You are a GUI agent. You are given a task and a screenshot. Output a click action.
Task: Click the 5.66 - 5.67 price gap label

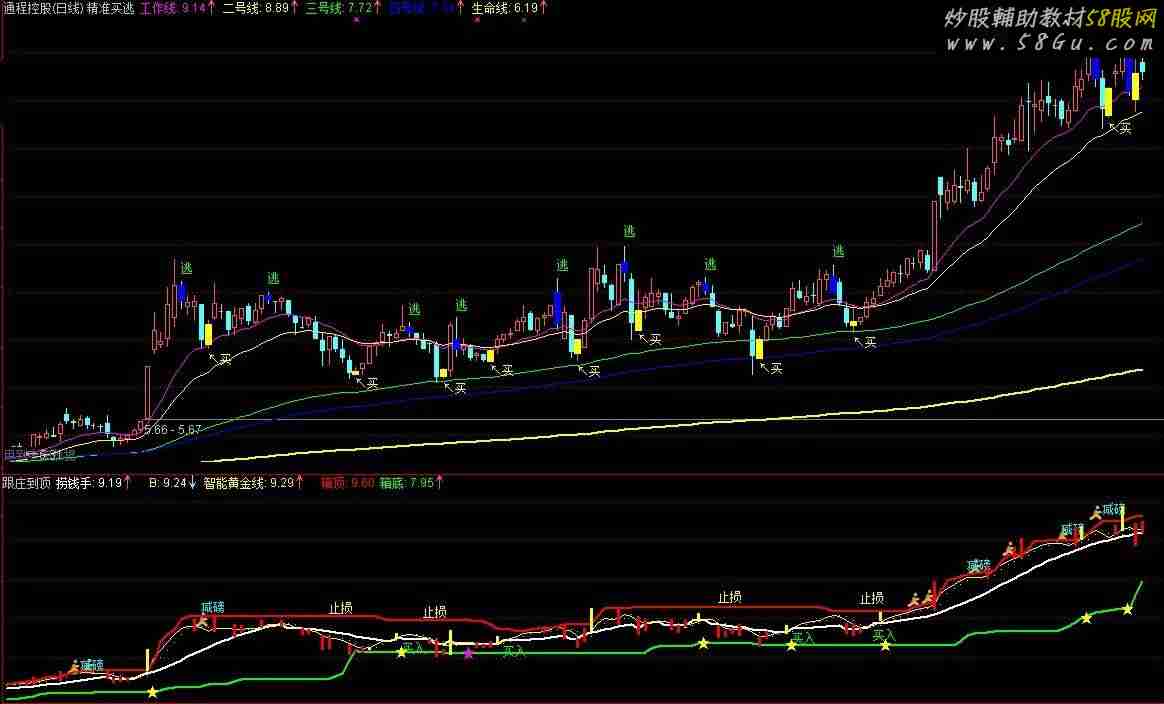click(x=172, y=429)
